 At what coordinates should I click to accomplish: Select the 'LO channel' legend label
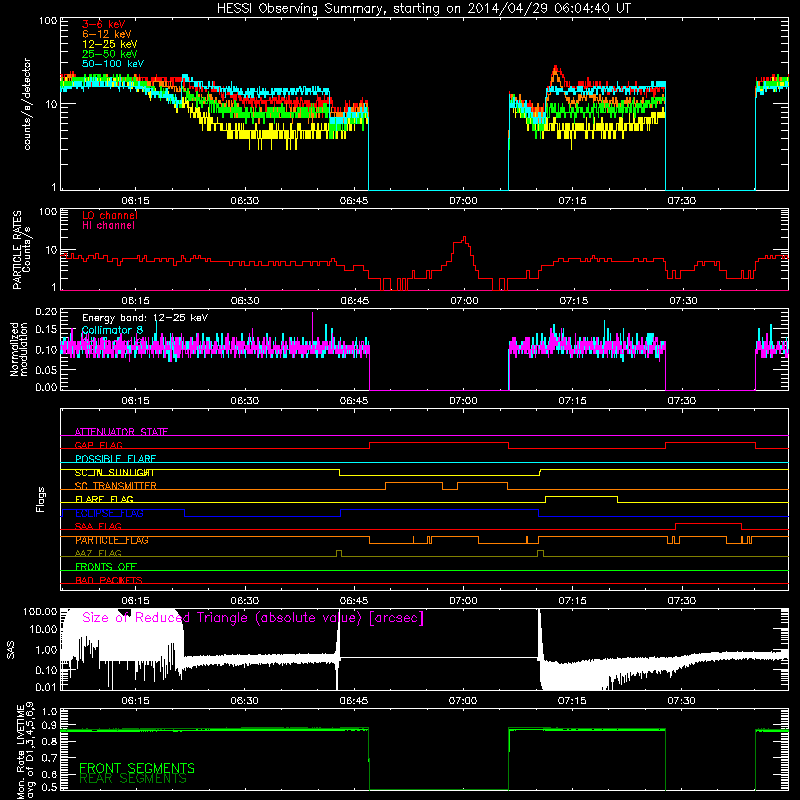coord(110,215)
